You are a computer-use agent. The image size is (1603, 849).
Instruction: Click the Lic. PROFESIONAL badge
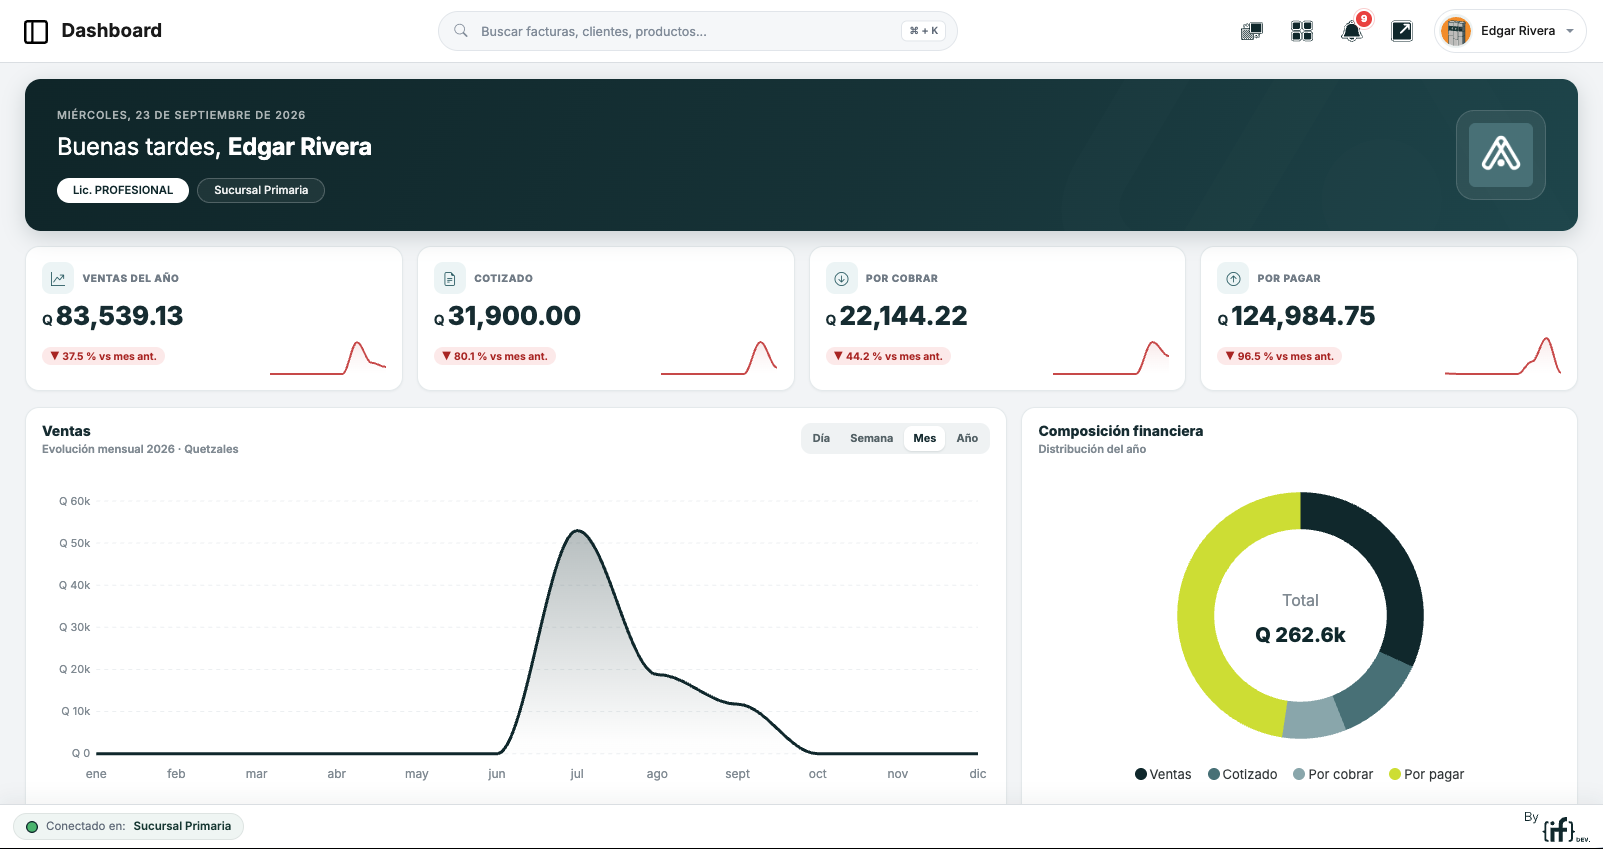[x=123, y=190]
